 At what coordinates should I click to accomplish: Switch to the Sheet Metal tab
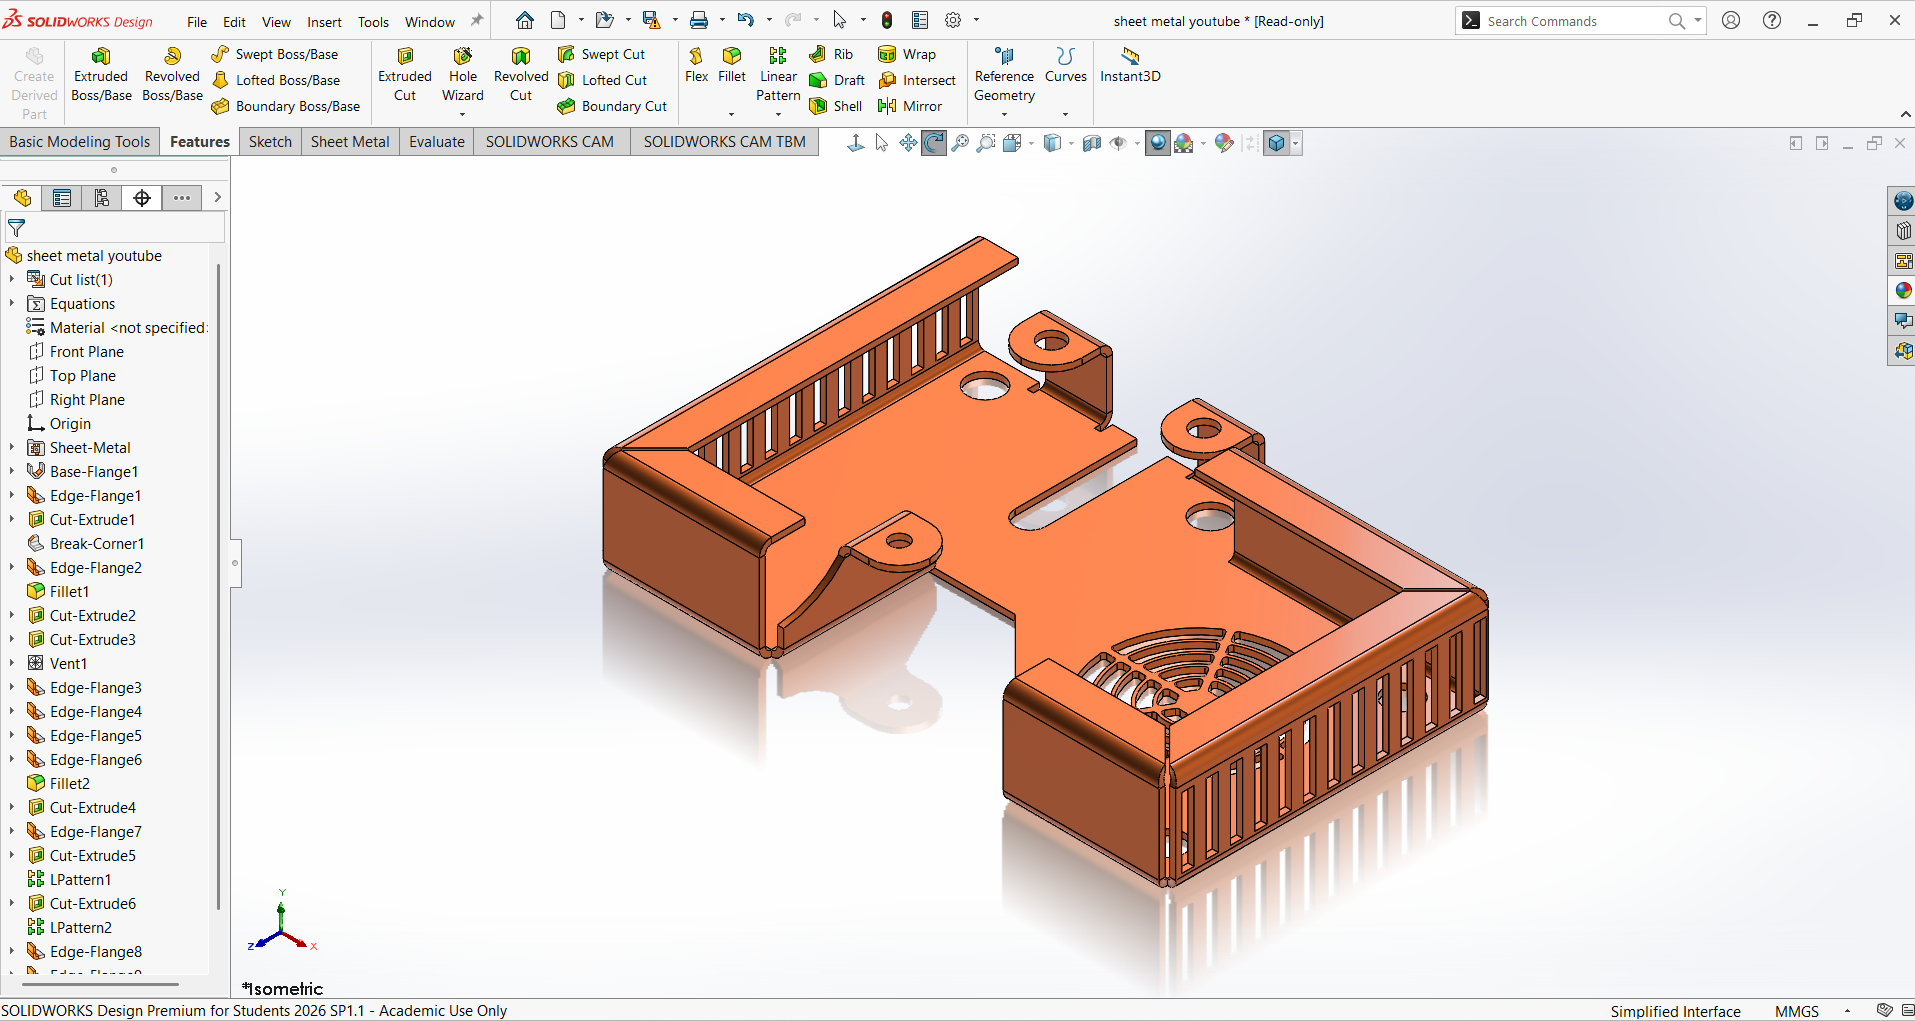(350, 142)
